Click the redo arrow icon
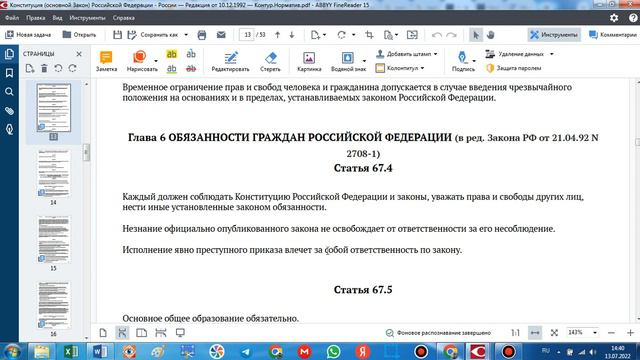640x360 pixels. coord(451,35)
